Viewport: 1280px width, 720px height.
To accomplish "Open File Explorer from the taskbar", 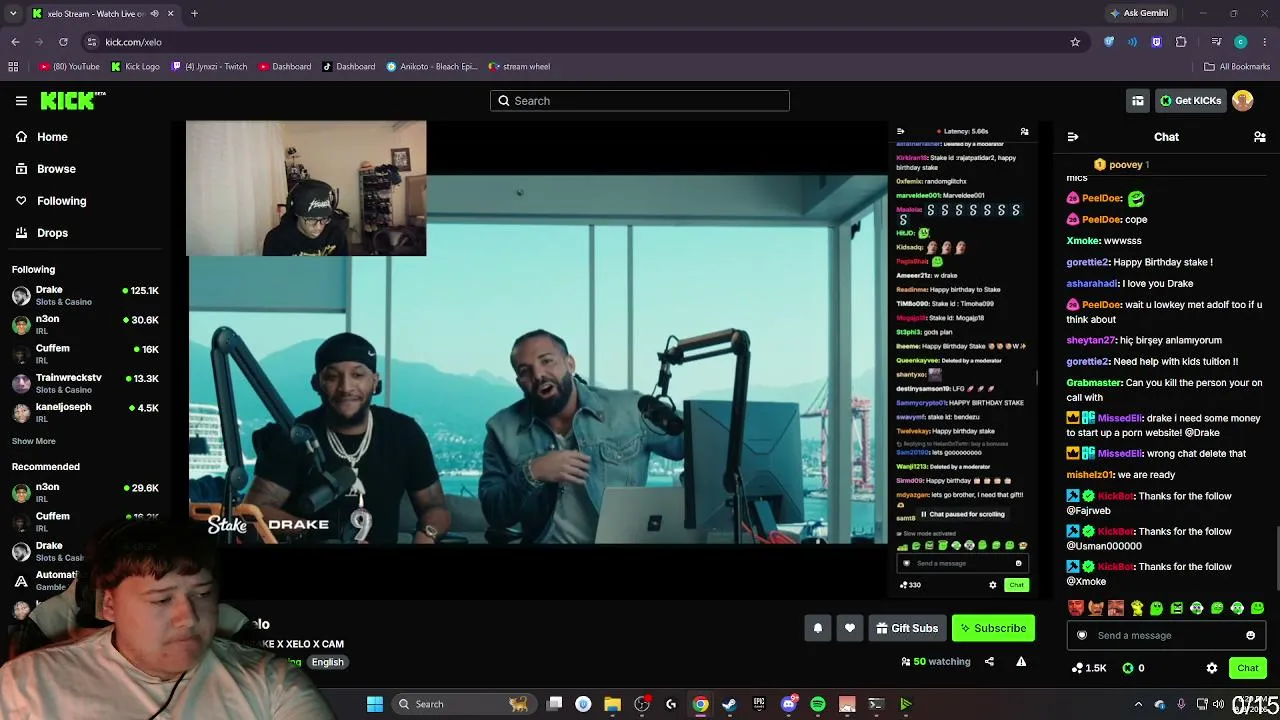I will point(612,704).
